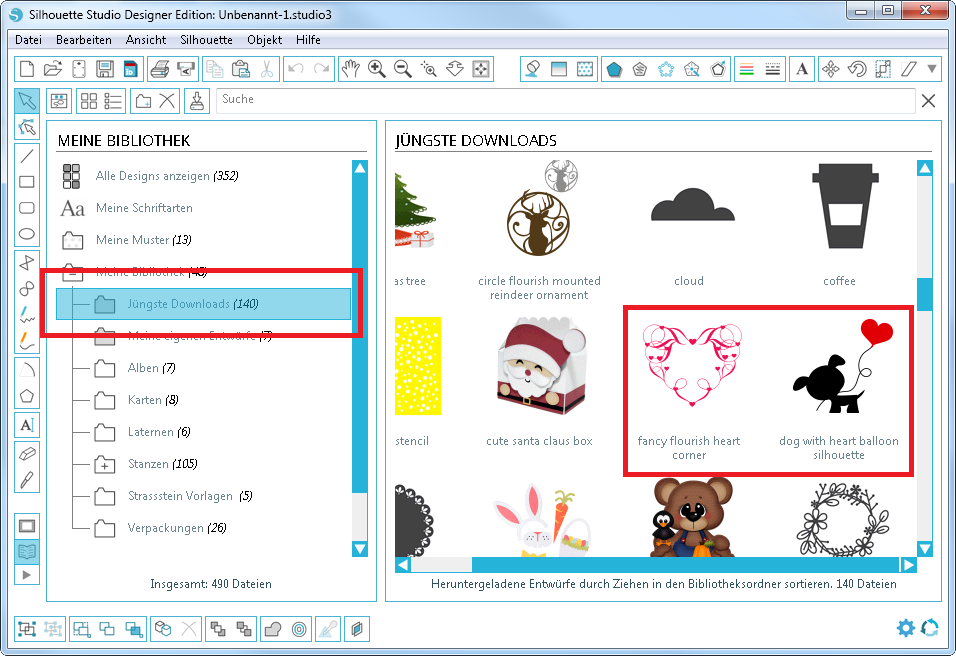Select the dog with heart balloon thumbnail

click(x=838, y=390)
